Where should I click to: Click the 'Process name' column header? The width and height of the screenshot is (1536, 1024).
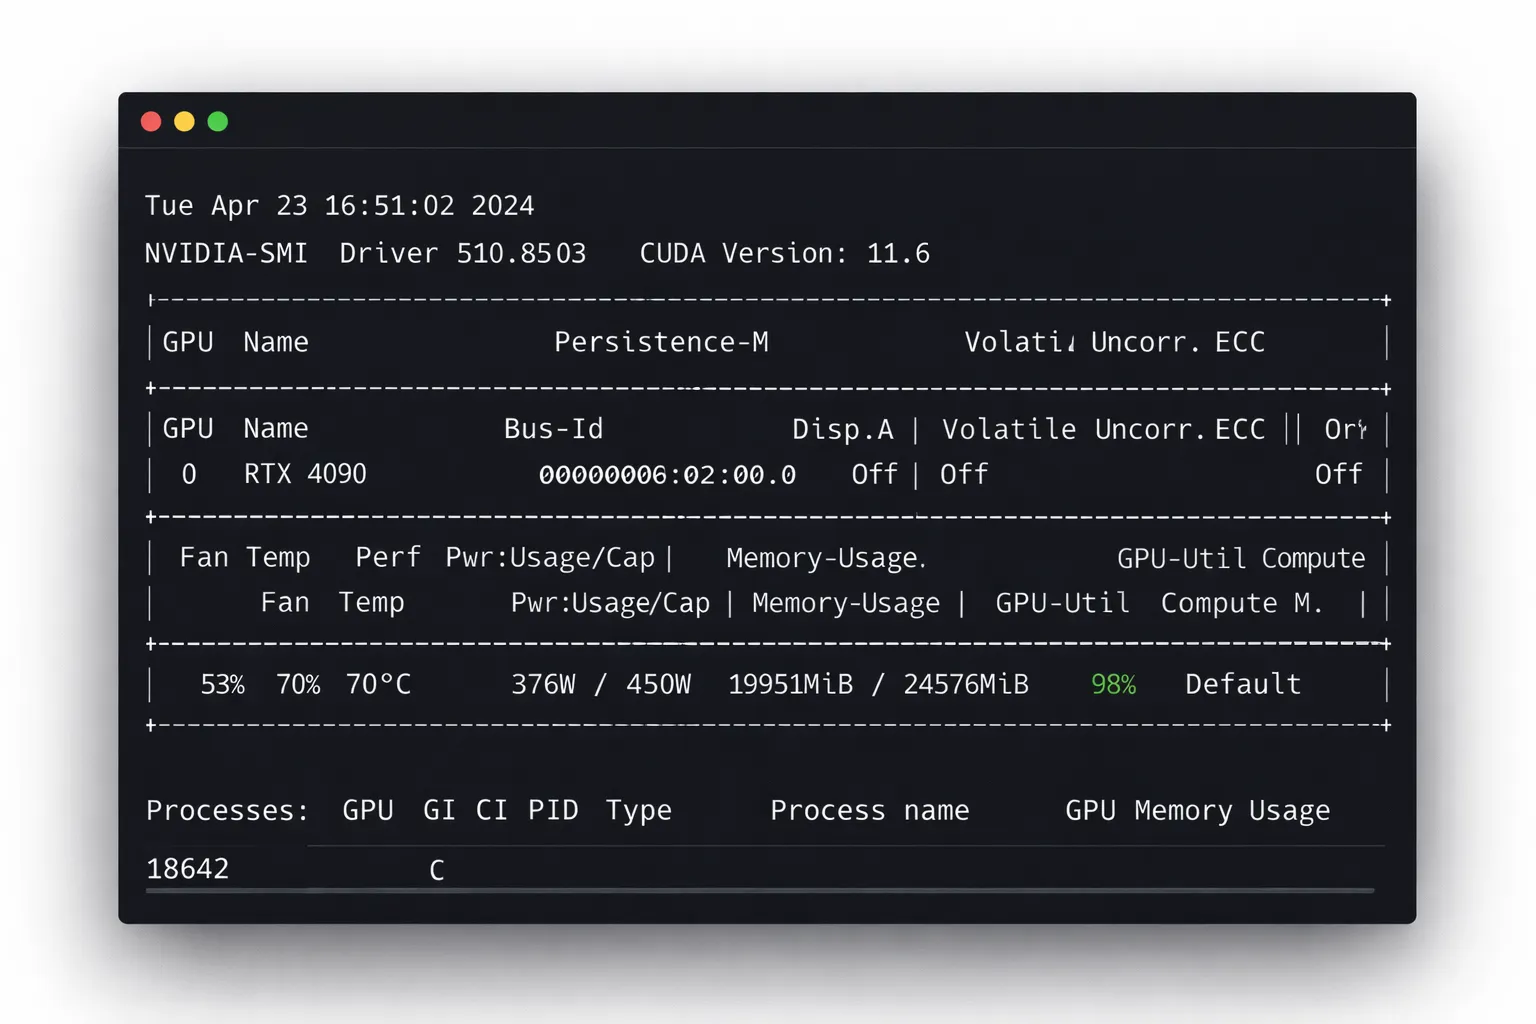[x=869, y=810]
